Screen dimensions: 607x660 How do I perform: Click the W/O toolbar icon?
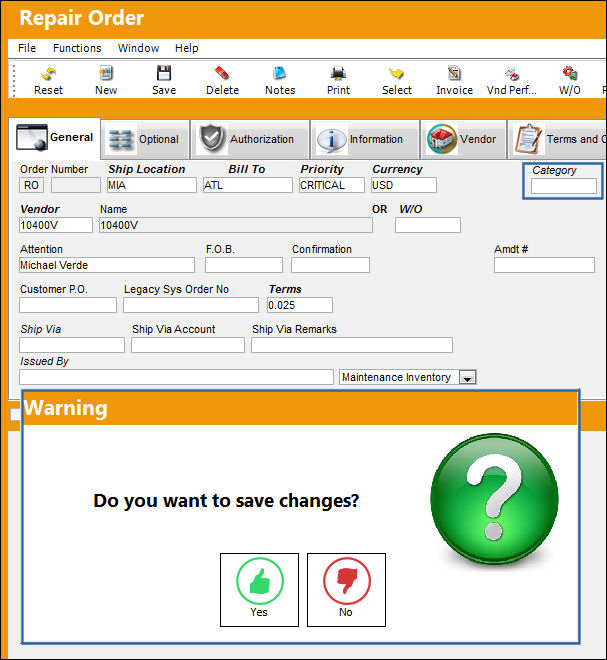[x=570, y=80]
